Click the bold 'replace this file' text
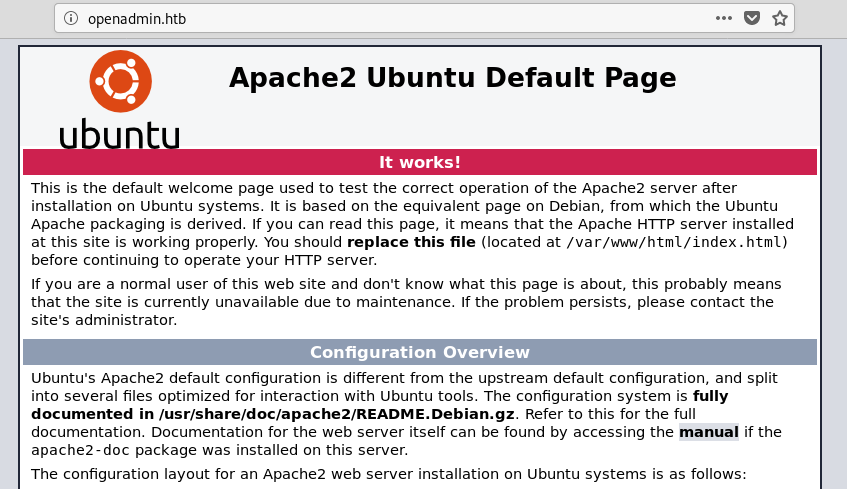The image size is (847, 489). pyautogui.click(x=411, y=242)
